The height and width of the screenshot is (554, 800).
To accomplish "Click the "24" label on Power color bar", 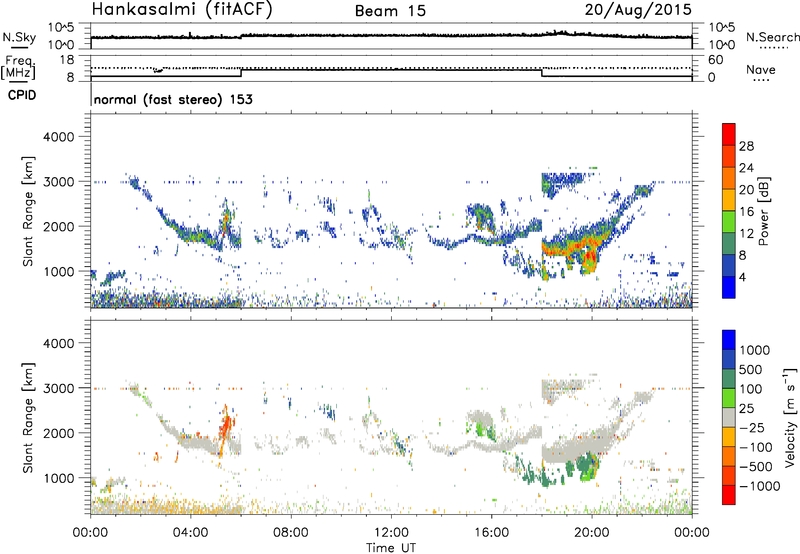I will pyautogui.click(x=746, y=168).
